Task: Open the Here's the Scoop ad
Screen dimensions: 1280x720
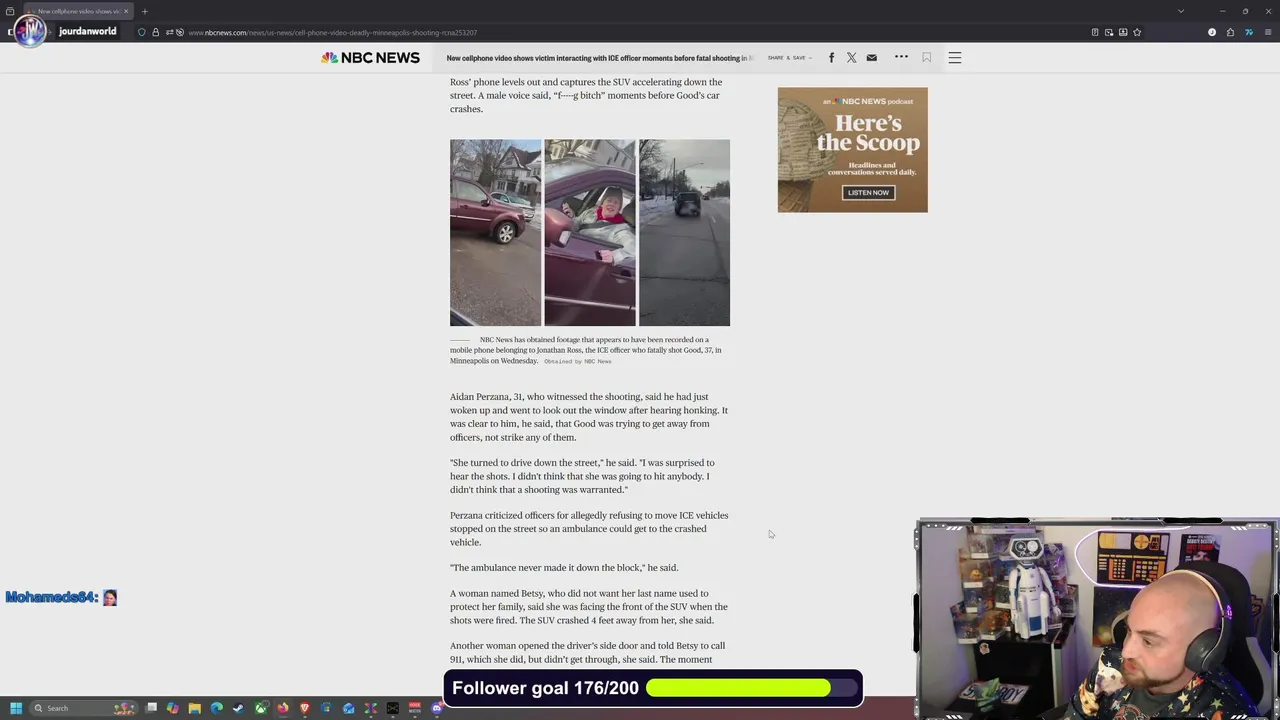Action: click(853, 149)
